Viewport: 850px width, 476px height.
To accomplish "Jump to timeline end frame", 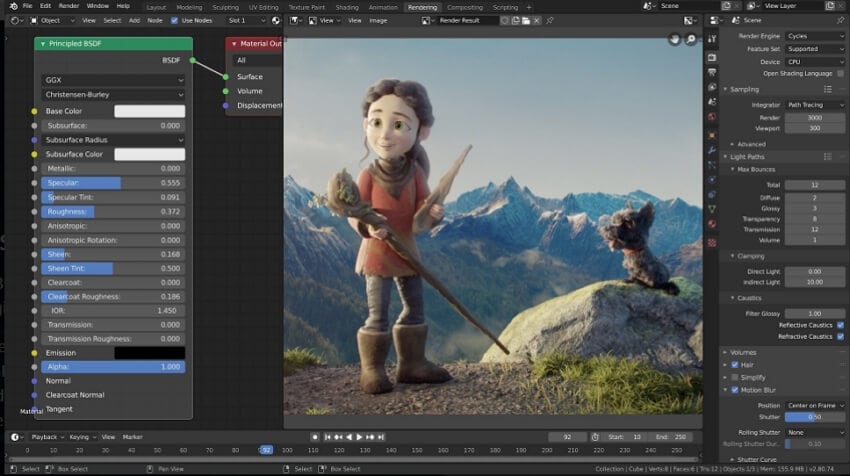I will tap(381, 437).
